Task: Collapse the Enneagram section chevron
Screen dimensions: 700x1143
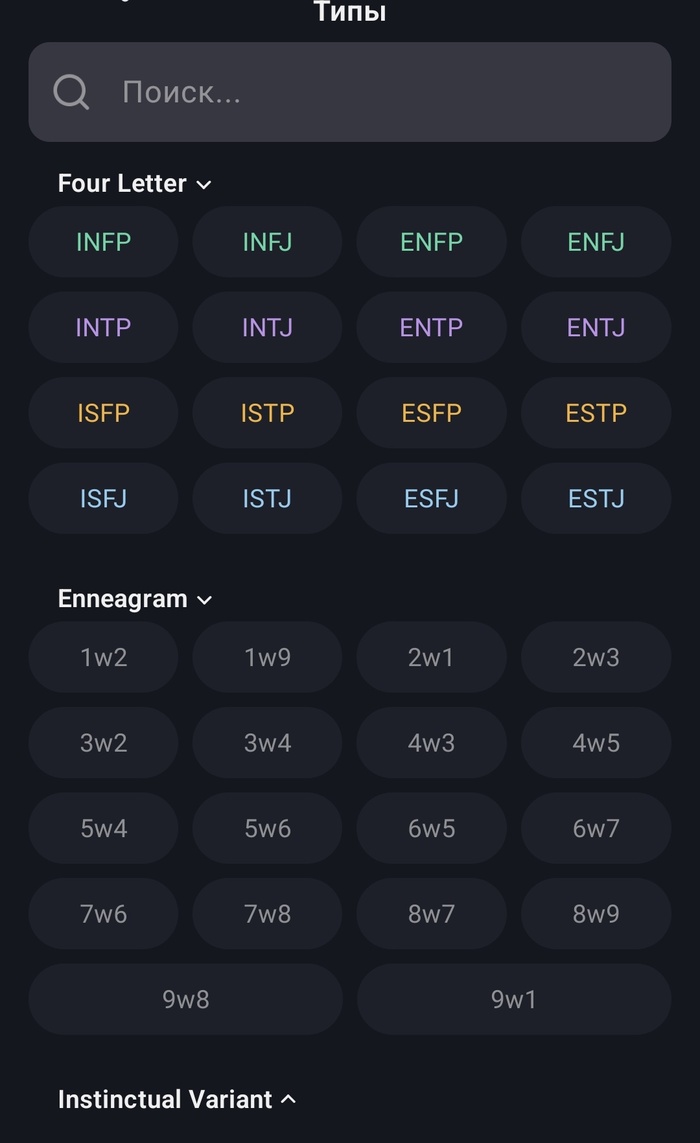Action: click(204, 600)
